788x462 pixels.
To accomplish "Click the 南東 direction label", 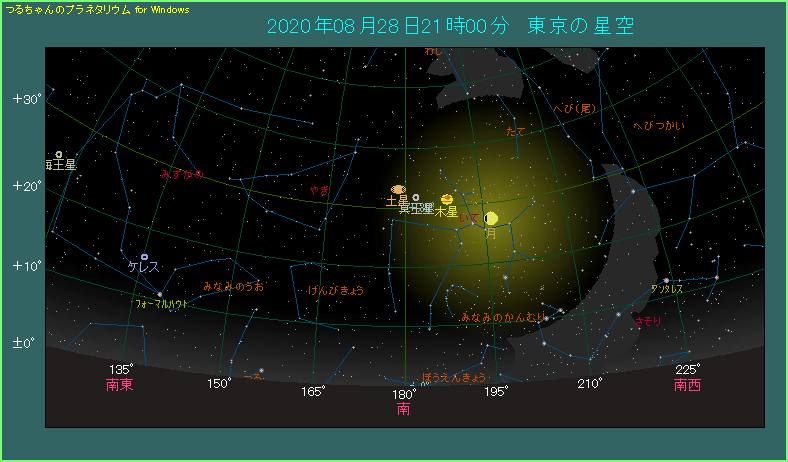I will point(119,385).
